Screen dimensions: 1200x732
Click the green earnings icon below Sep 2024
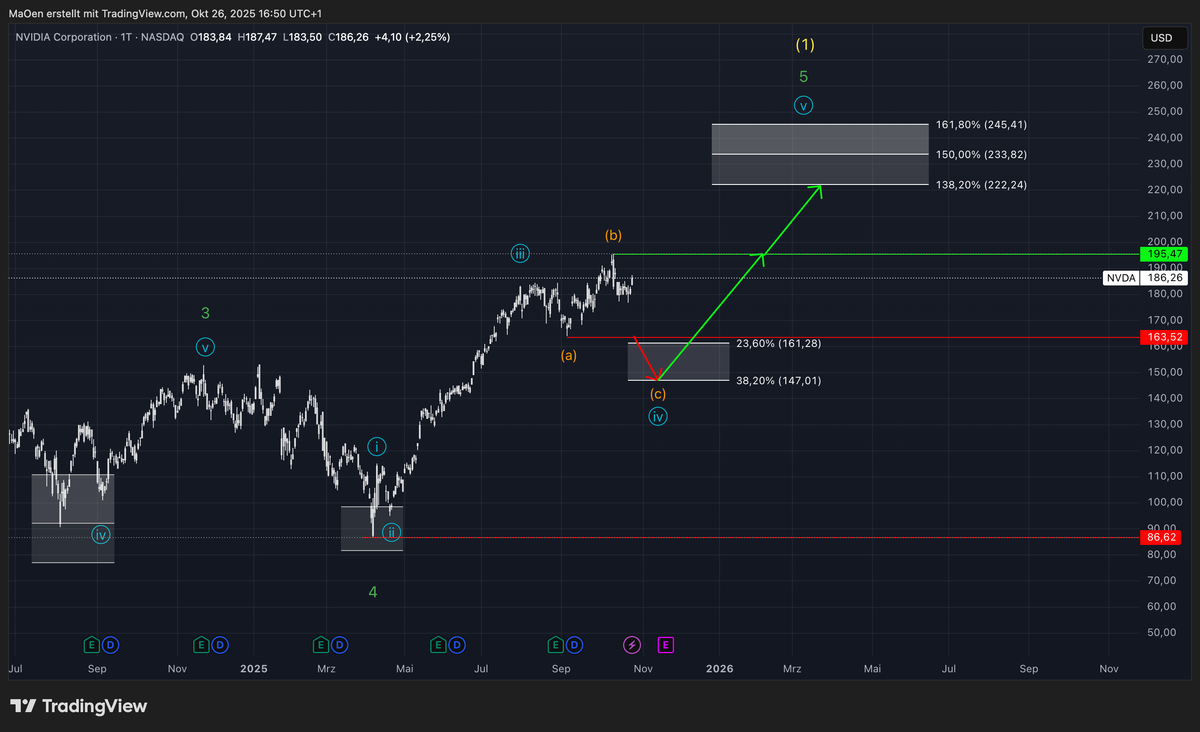91,645
